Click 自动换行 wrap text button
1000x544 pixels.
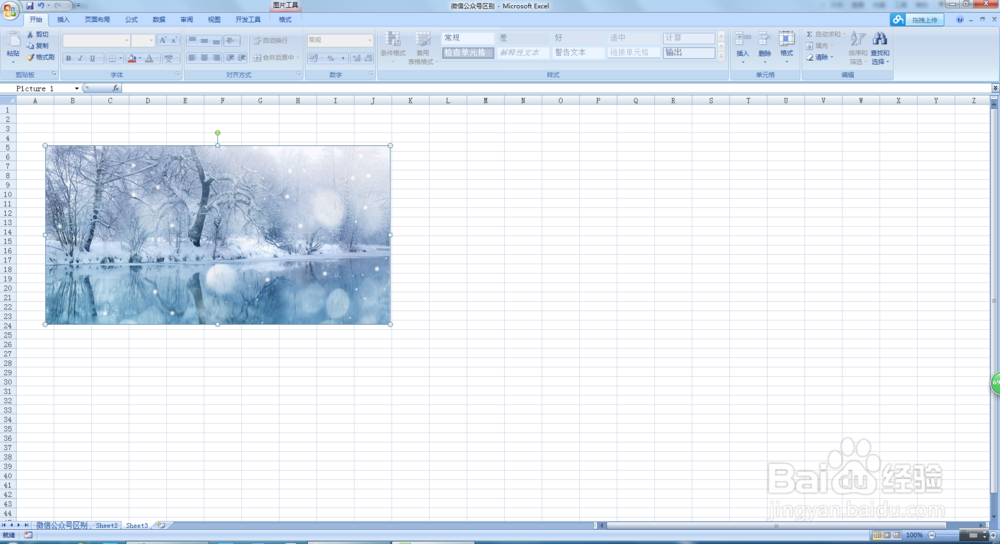coord(271,40)
